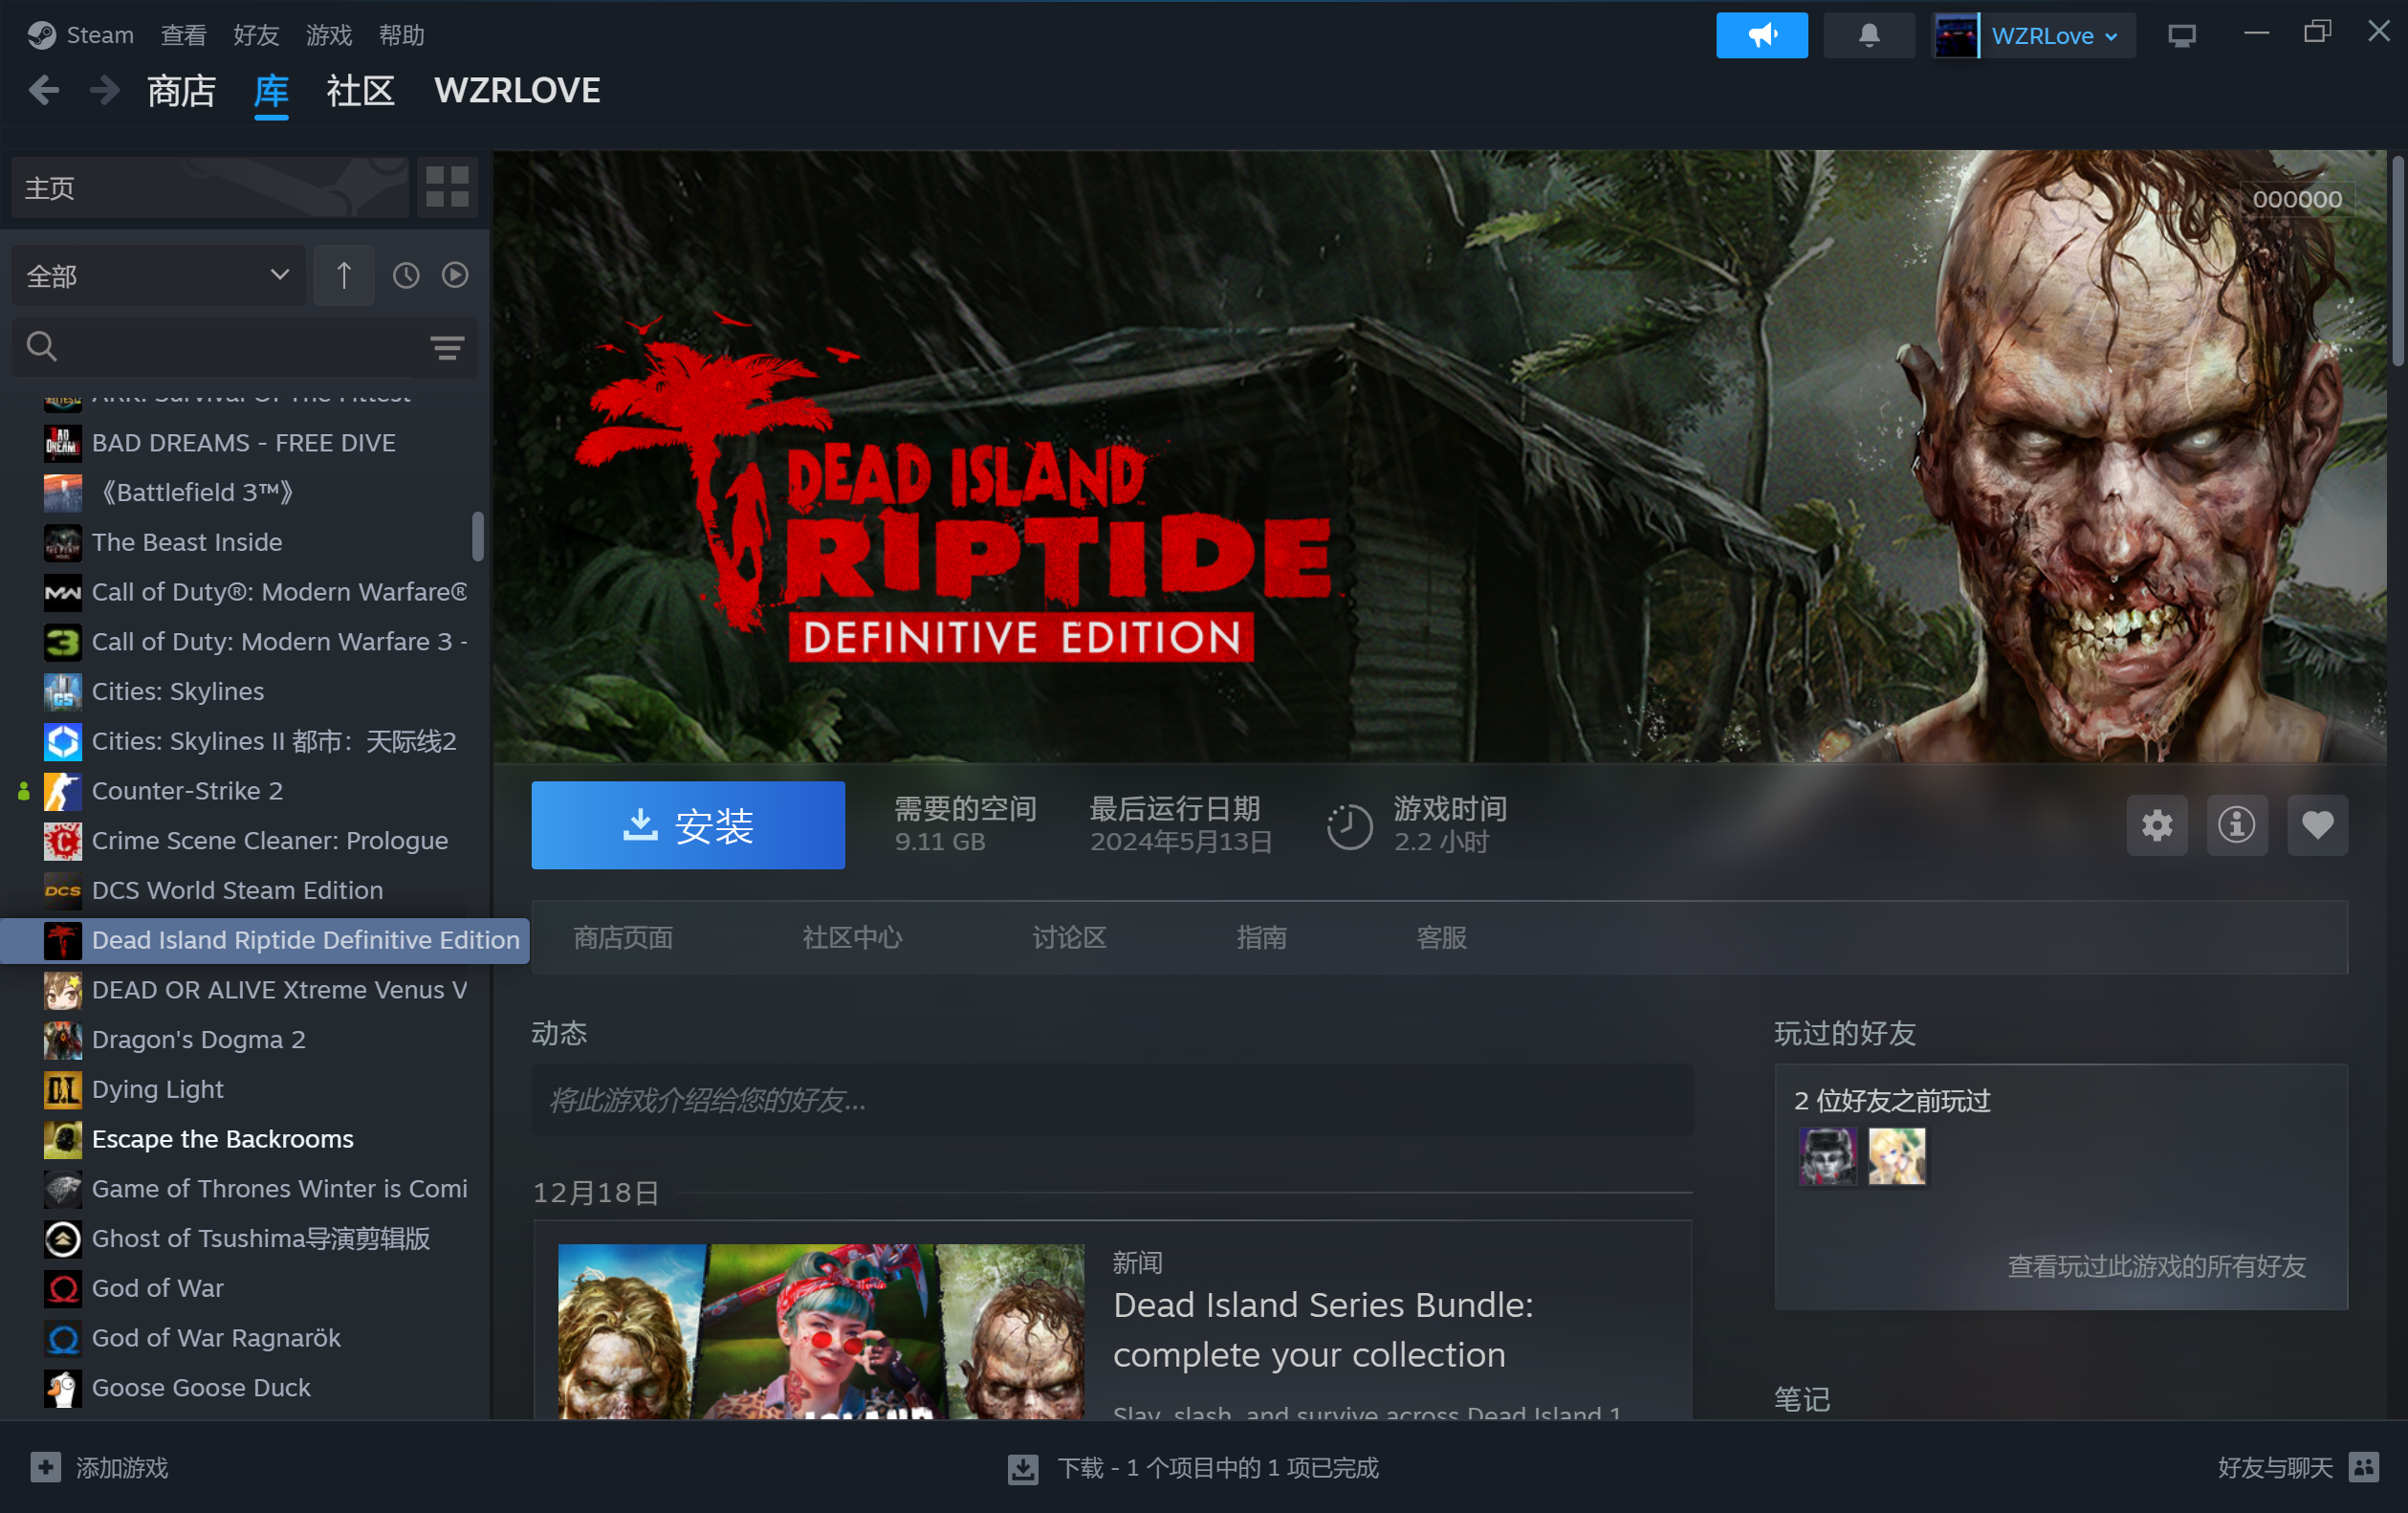Viewport: 2408px width, 1513px height.
Task: Select Dying Light in library list
Action: coord(157,1089)
